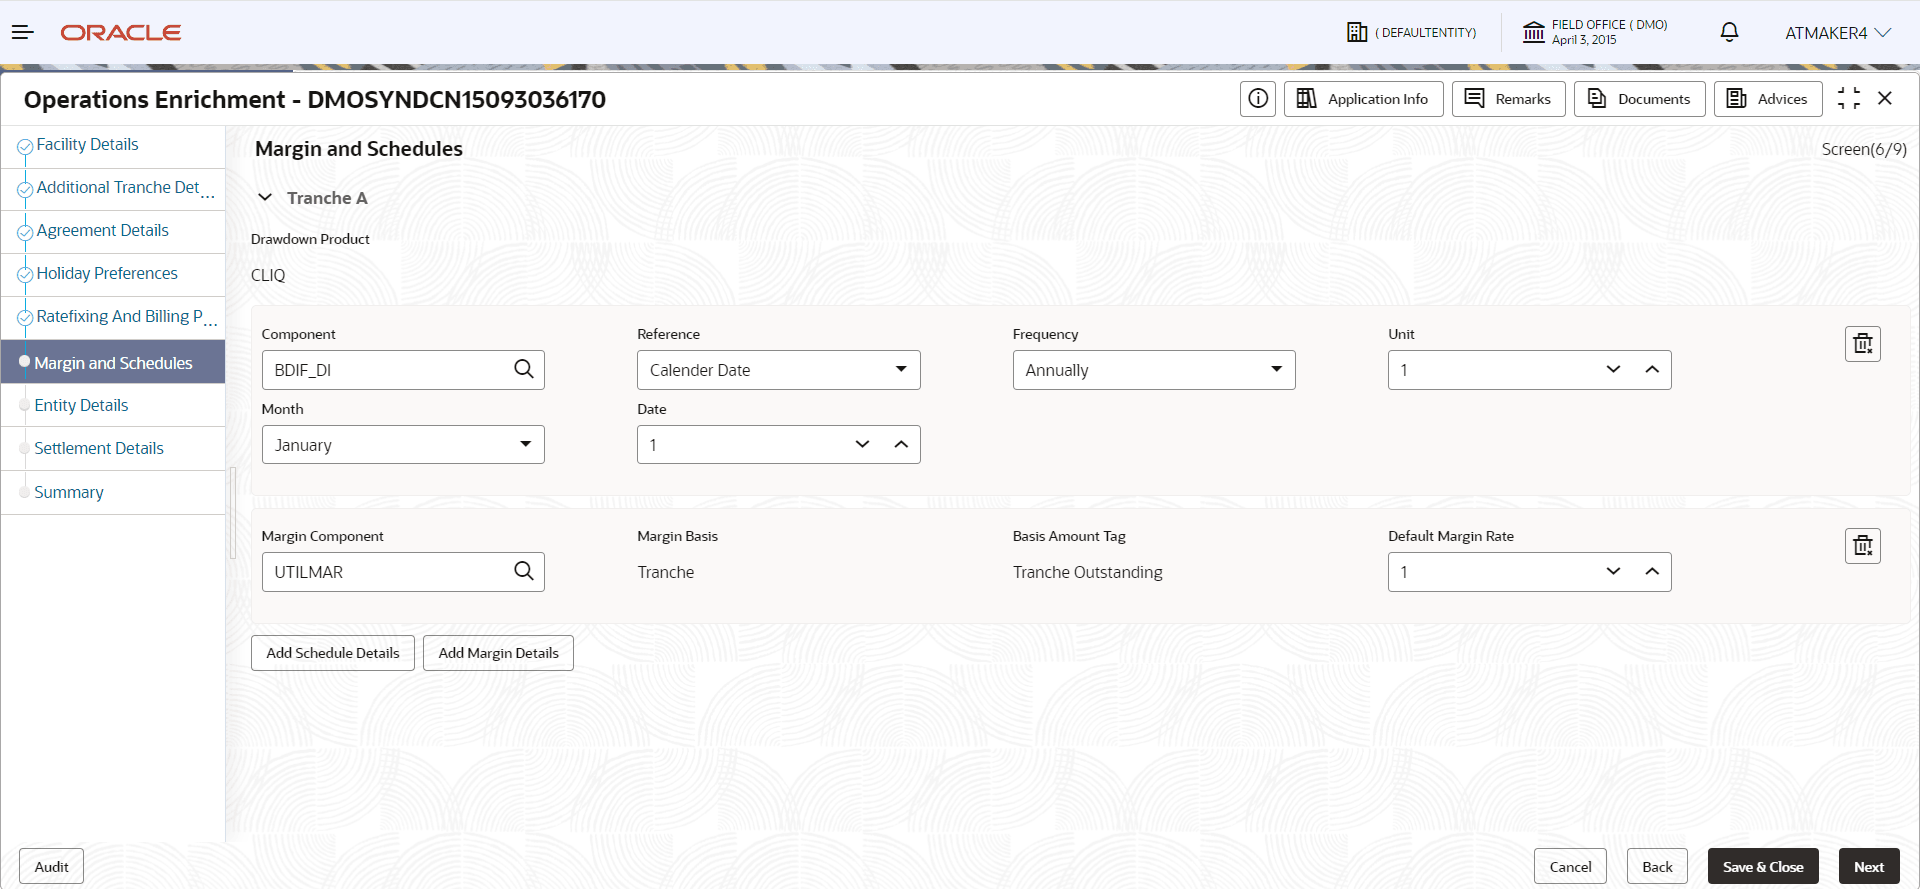This screenshot has height=889, width=1920.
Task: Search for Component using magnifier icon
Action: point(523,370)
